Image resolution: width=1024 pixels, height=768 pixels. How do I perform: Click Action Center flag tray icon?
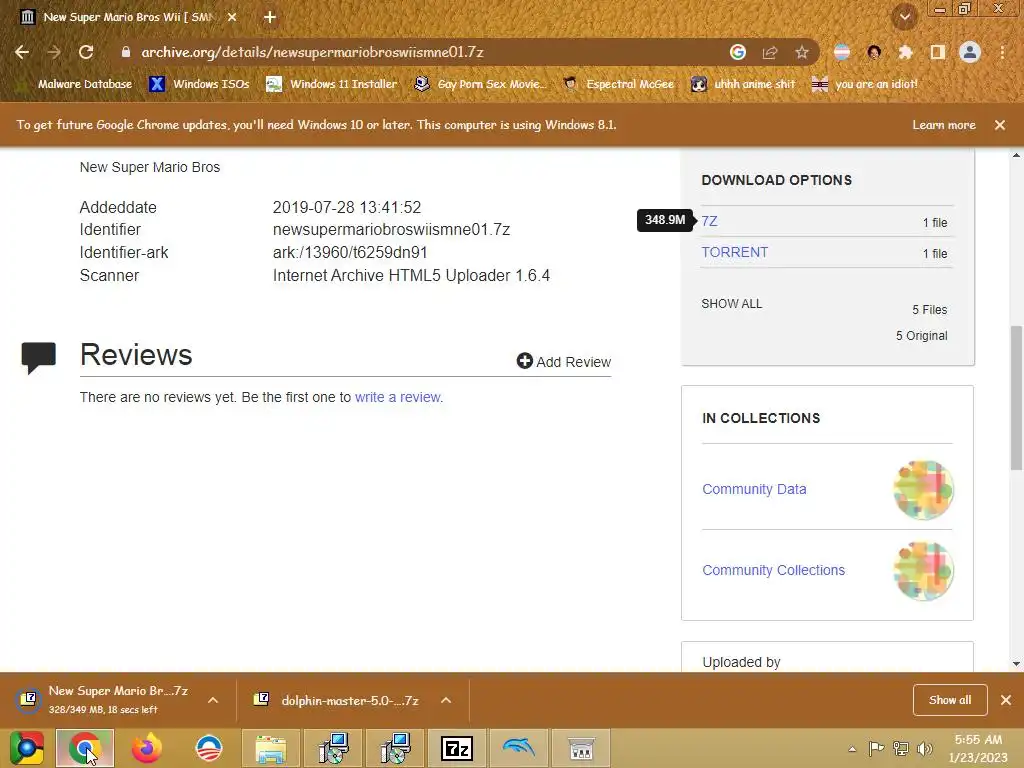(876, 749)
